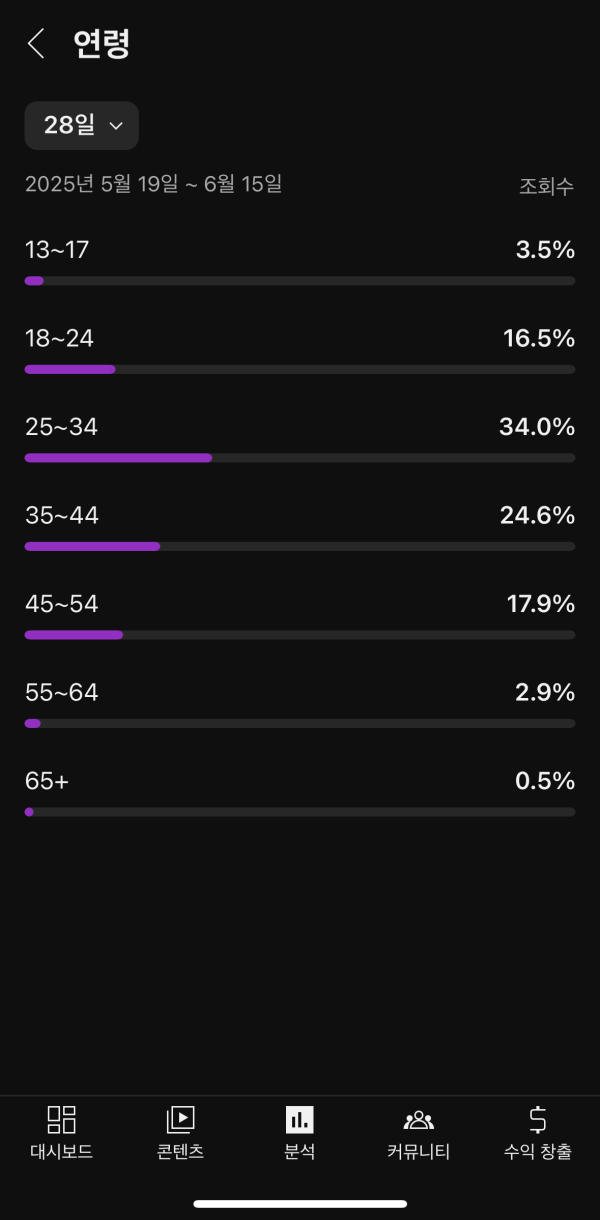Screen dimensions: 600x1220
Task: Click the 34.0% percentage value
Action: pyautogui.click(x=537, y=427)
